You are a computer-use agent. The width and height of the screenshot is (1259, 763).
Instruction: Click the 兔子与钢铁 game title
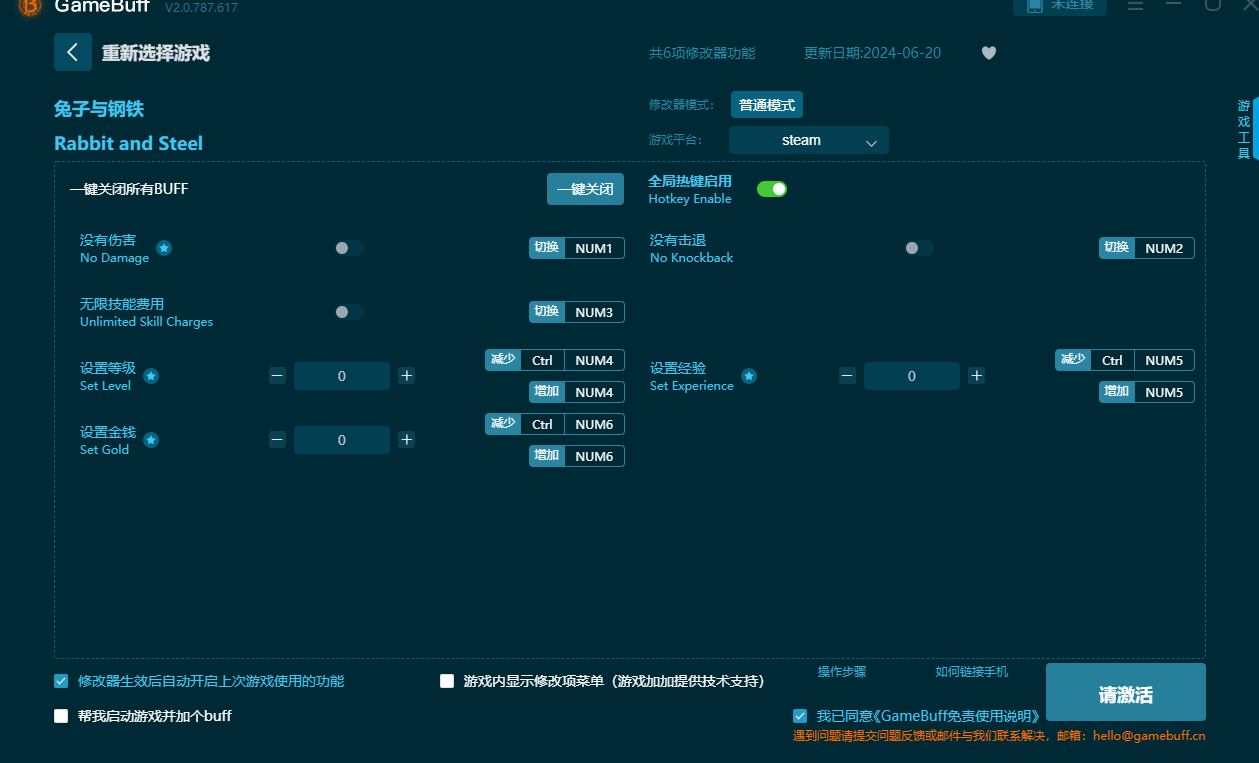click(99, 109)
